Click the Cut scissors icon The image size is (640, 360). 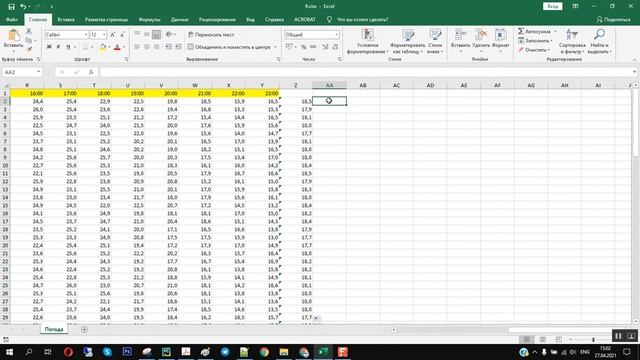(x=29, y=31)
